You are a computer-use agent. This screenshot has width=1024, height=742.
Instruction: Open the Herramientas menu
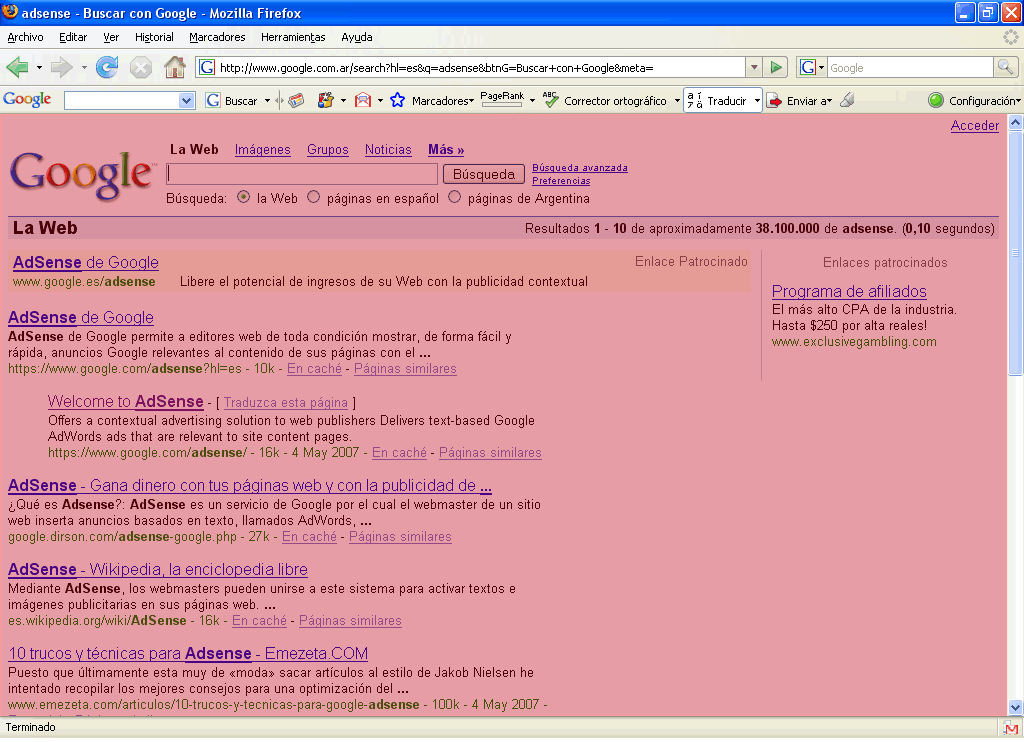pyautogui.click(x=293, y=37)
